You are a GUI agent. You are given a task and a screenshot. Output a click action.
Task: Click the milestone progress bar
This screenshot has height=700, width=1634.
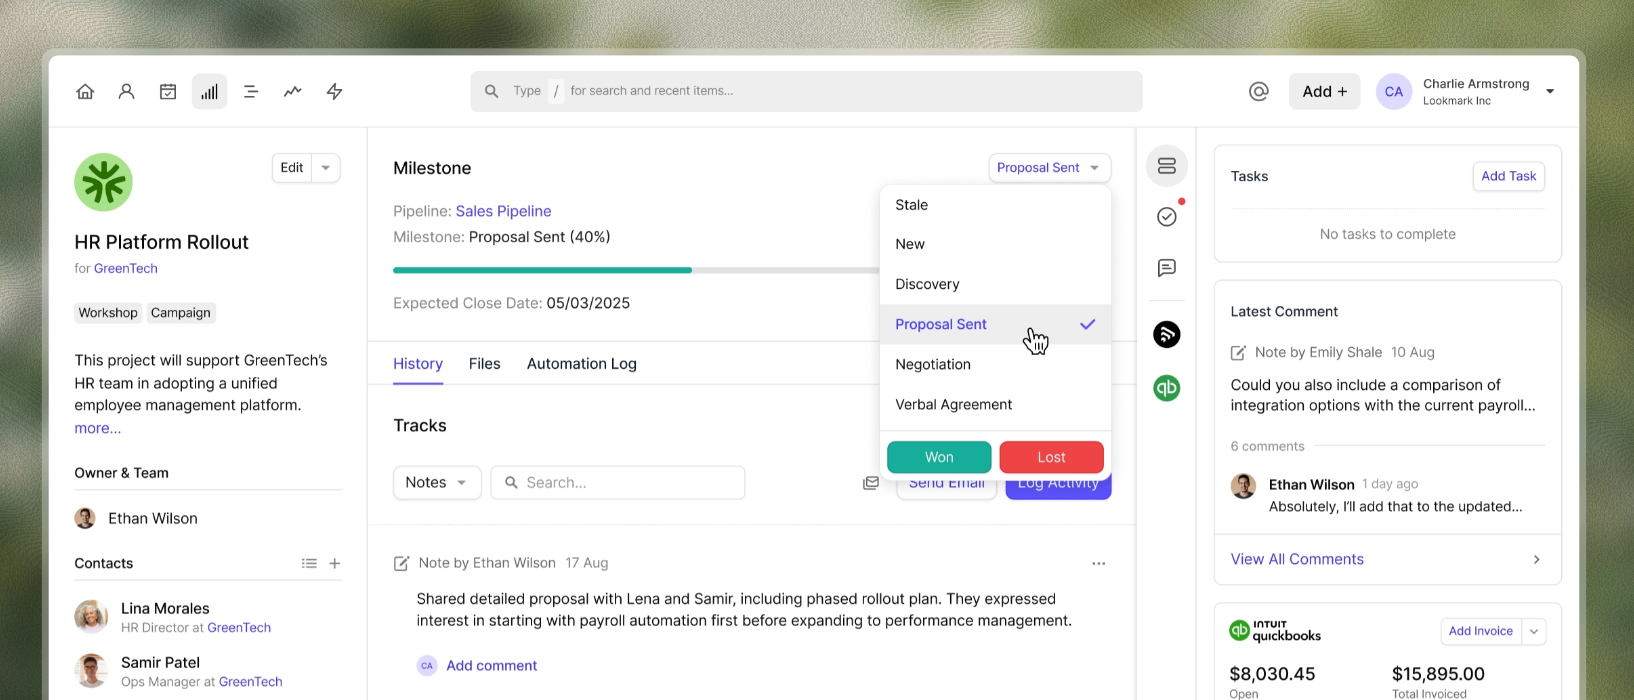click(636, 270)
